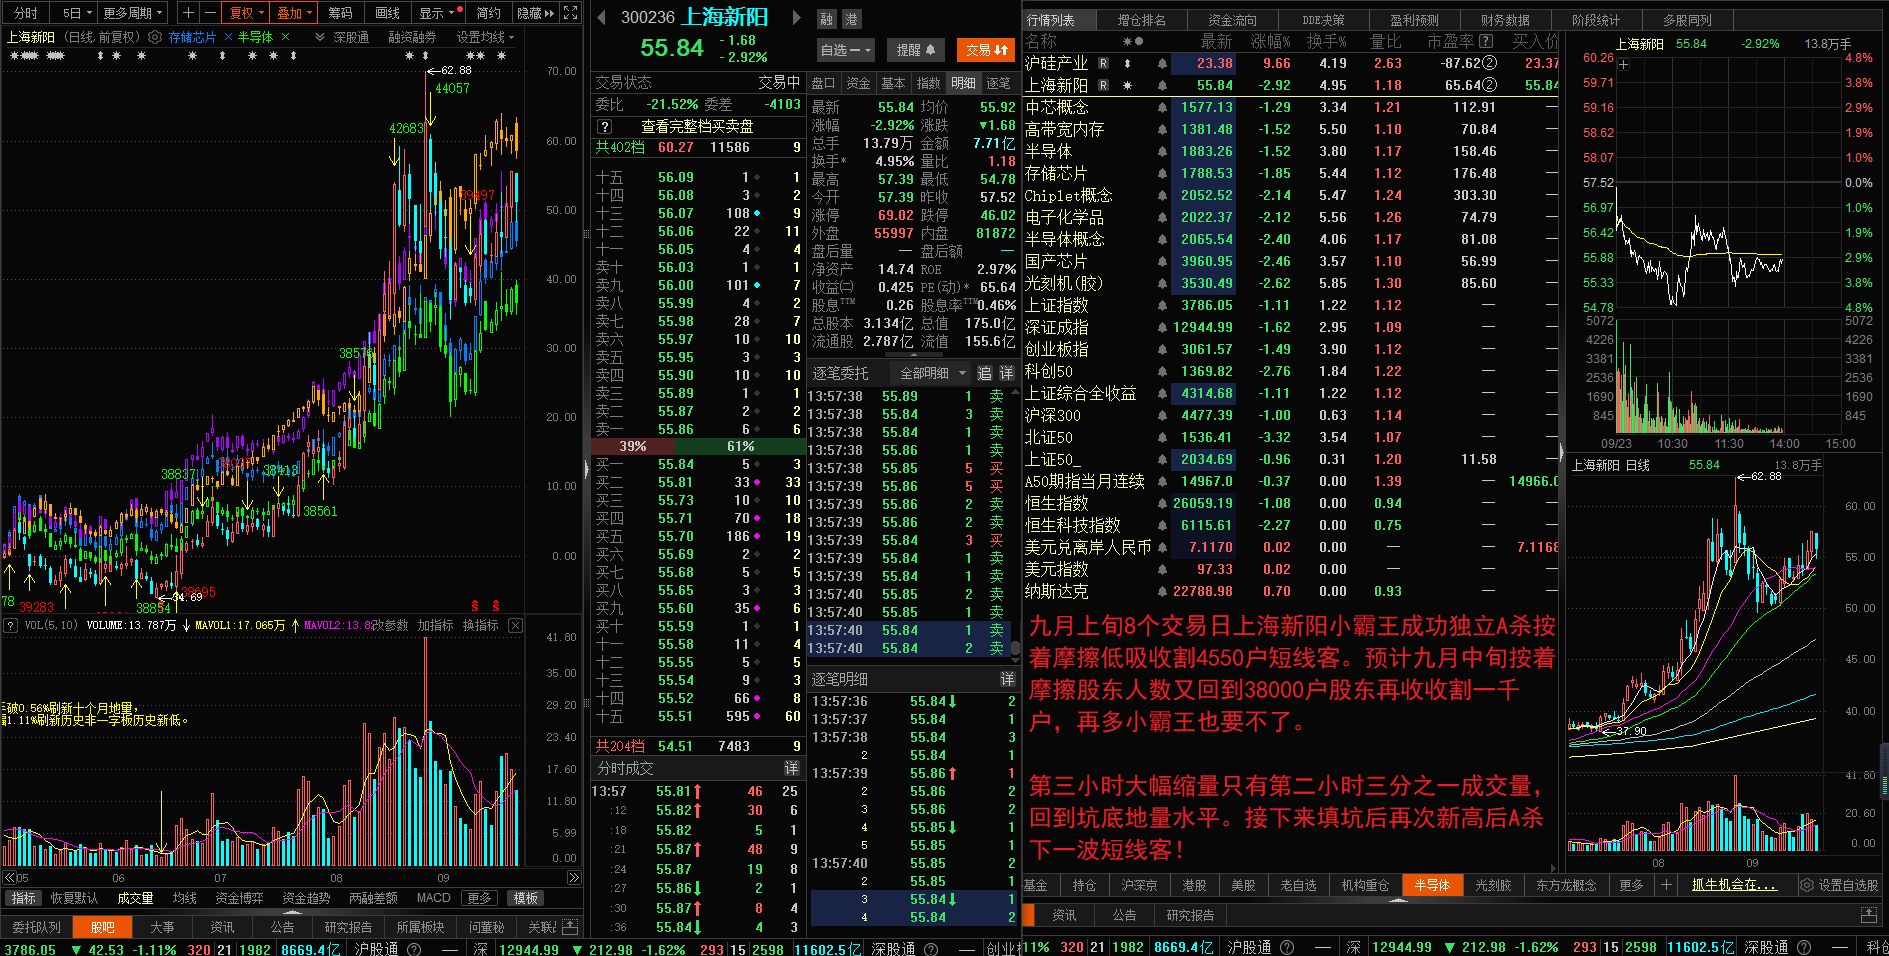1889x956 pixels.
Task: Toggle 融资融券 overlay on chart
Action: coord(412,37)
